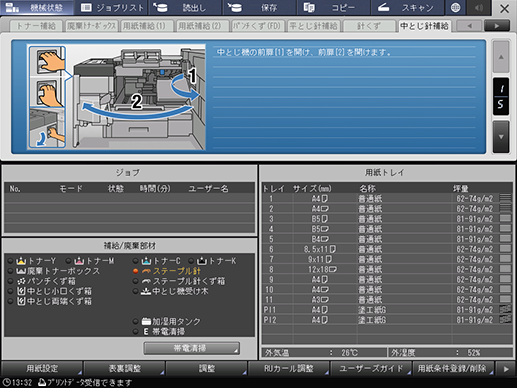Screen dimensions: 517x388
Task: Show previous tabs with left arrow button
Action: [469, 26]
